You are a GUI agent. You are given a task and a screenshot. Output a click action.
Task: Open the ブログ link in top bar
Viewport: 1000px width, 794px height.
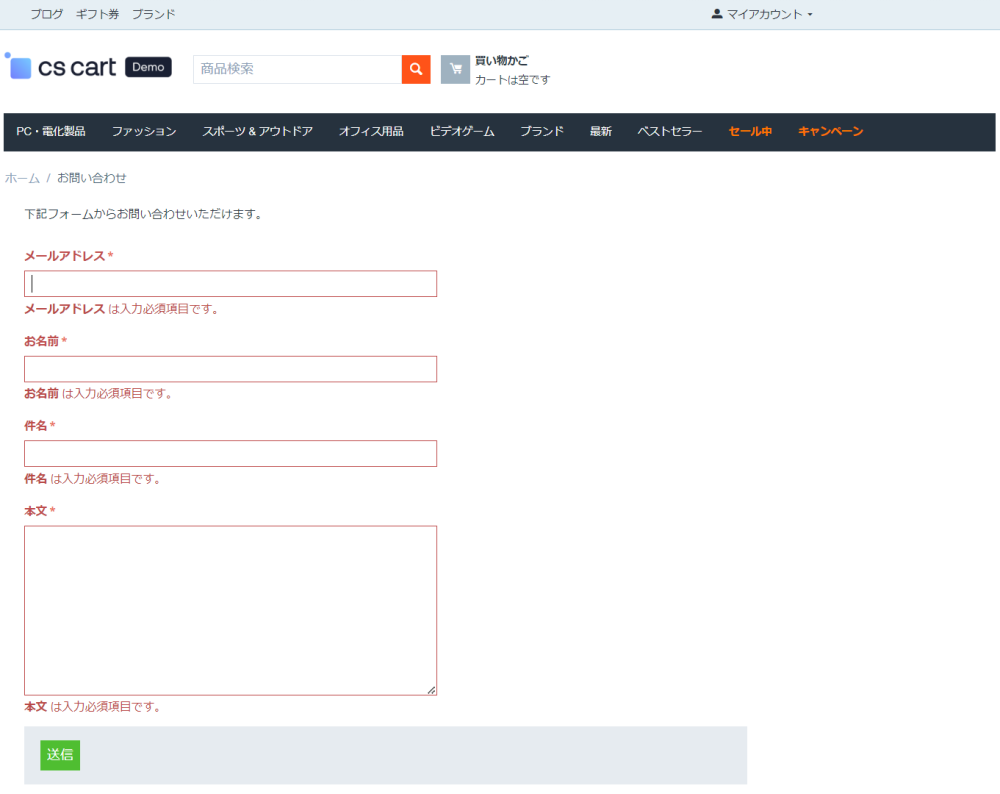click(x=47, y=14)
